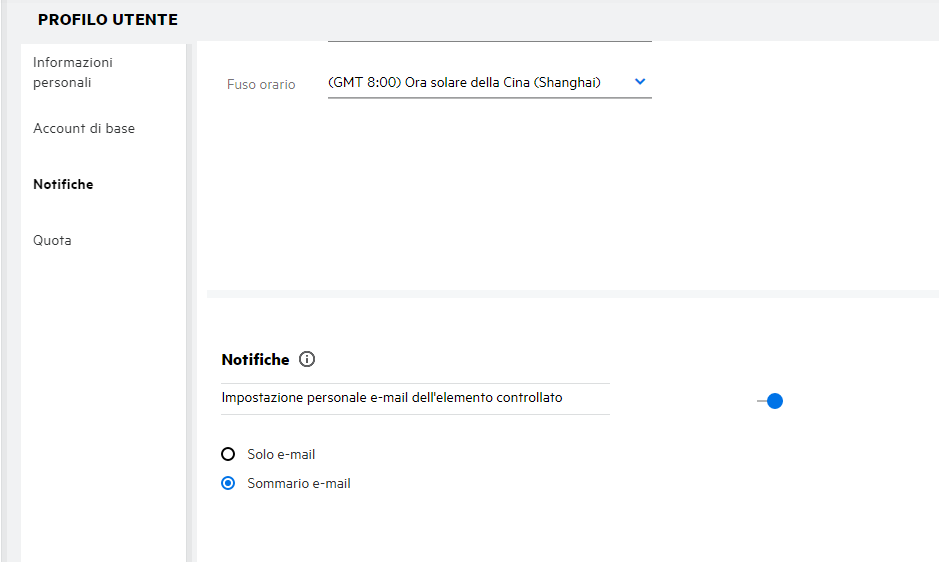Screen dimensions: 939x562
Task: Click the Impostazione personale e-mail setting text
Action: (x=391, y=398)
